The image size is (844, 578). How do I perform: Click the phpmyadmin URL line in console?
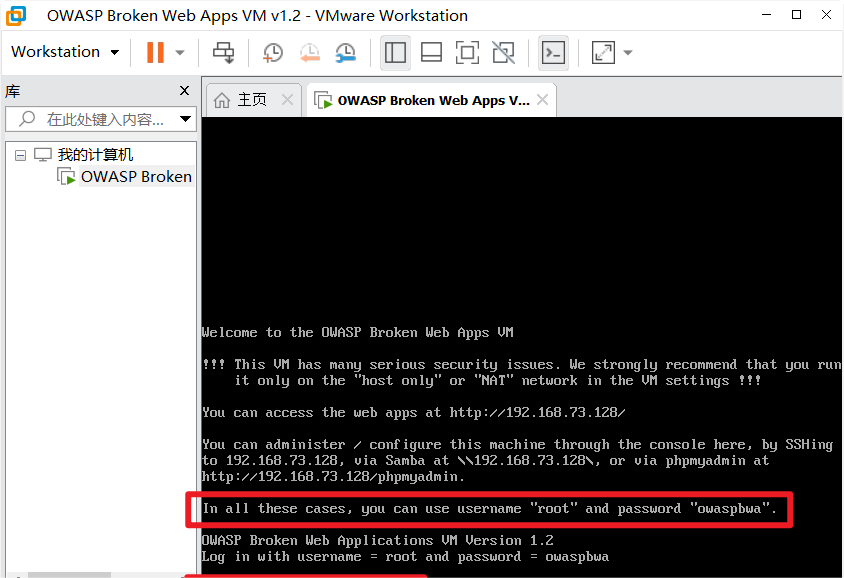click(x=333, y=477)
